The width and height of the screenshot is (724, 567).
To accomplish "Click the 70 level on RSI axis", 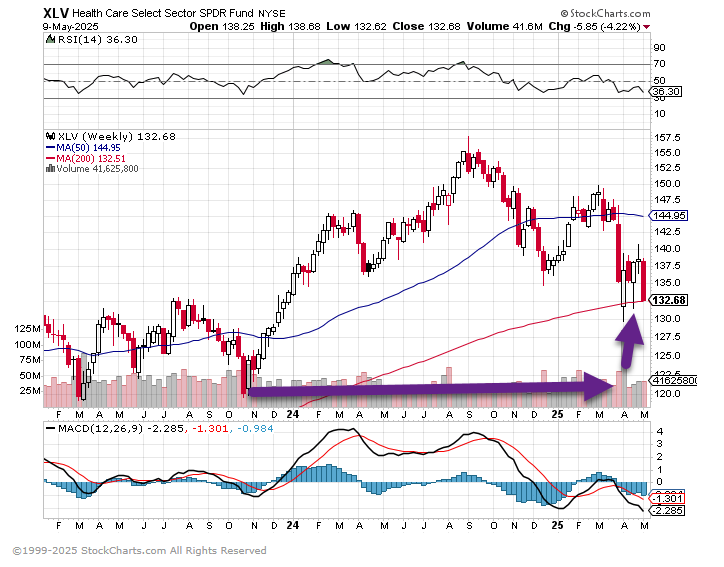I will [660, 64].
